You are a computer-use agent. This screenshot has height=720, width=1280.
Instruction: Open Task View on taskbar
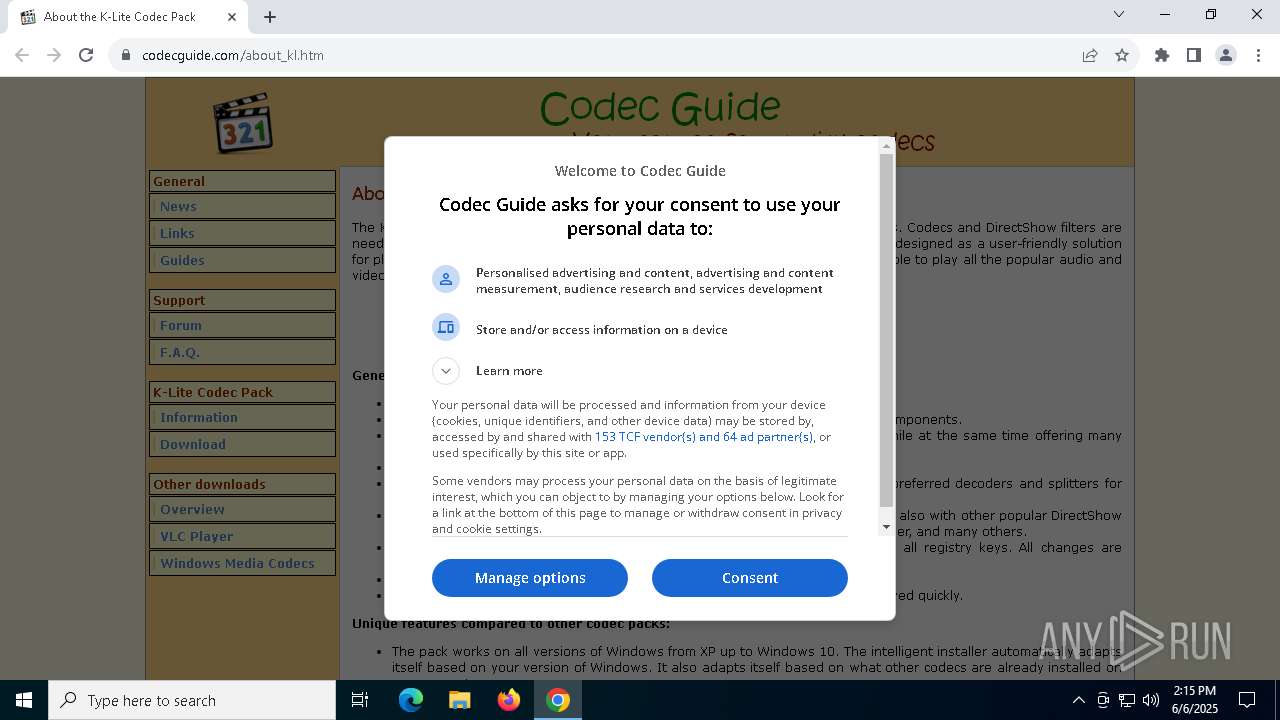coord(360,700)
